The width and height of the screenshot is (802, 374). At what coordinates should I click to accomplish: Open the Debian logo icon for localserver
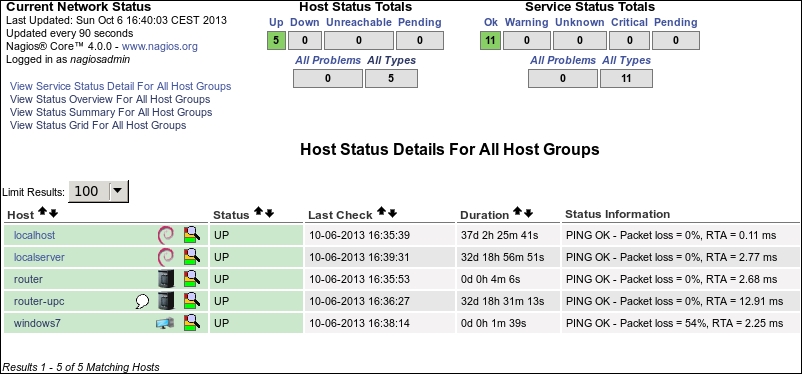pos(165,257)
